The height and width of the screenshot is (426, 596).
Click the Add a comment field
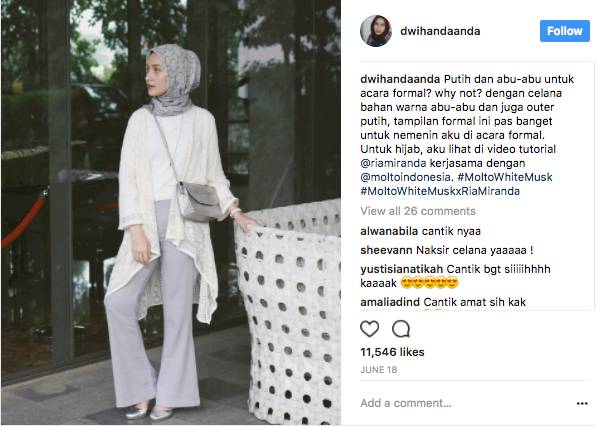[x=466, y=403]
